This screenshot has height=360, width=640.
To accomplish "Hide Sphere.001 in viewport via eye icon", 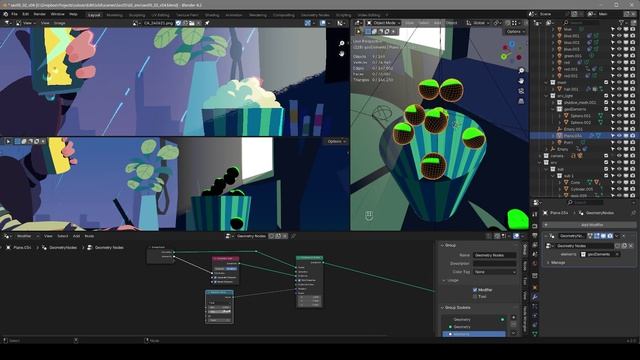I will (x=619, y=116).
